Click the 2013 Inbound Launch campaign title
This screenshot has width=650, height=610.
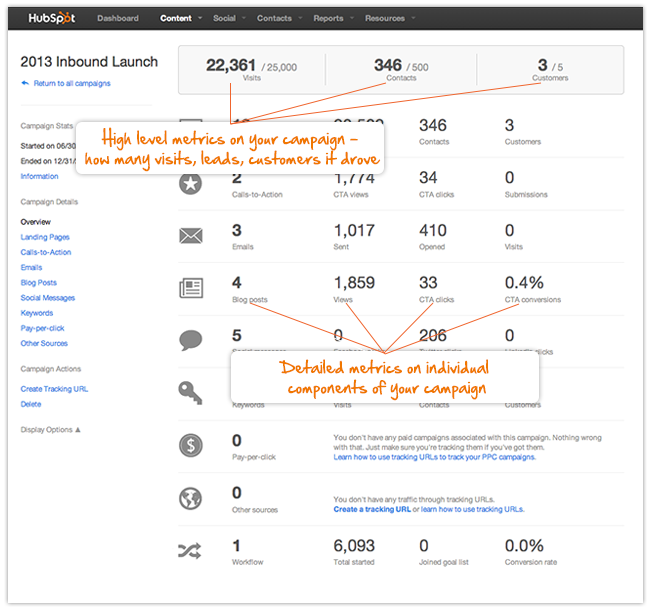coord(89,62)
